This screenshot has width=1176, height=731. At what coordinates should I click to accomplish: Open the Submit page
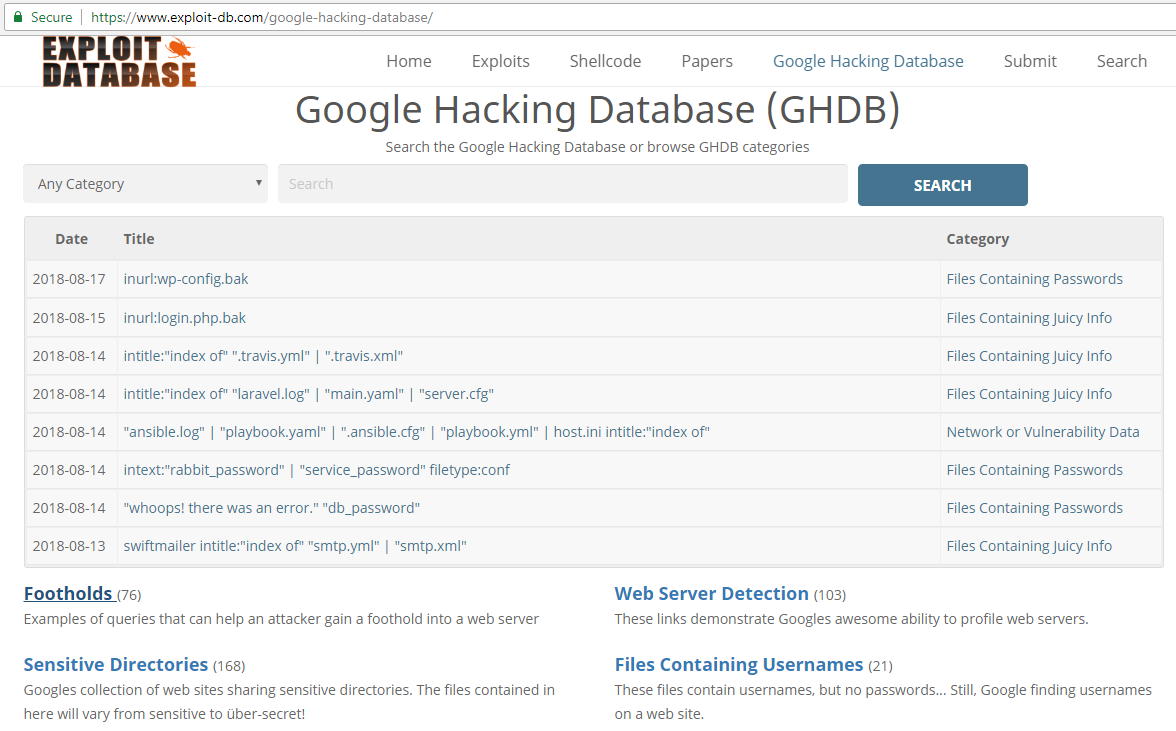(1030, 61)
